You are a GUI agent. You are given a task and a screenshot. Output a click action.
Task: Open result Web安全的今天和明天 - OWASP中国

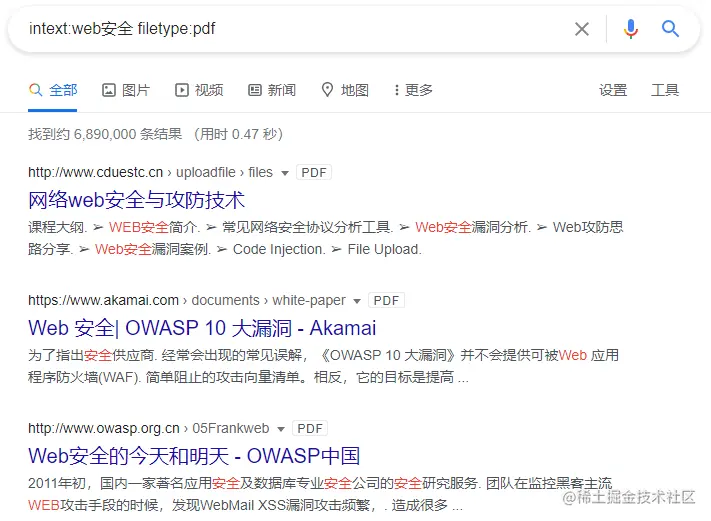(x=194, y=456)
